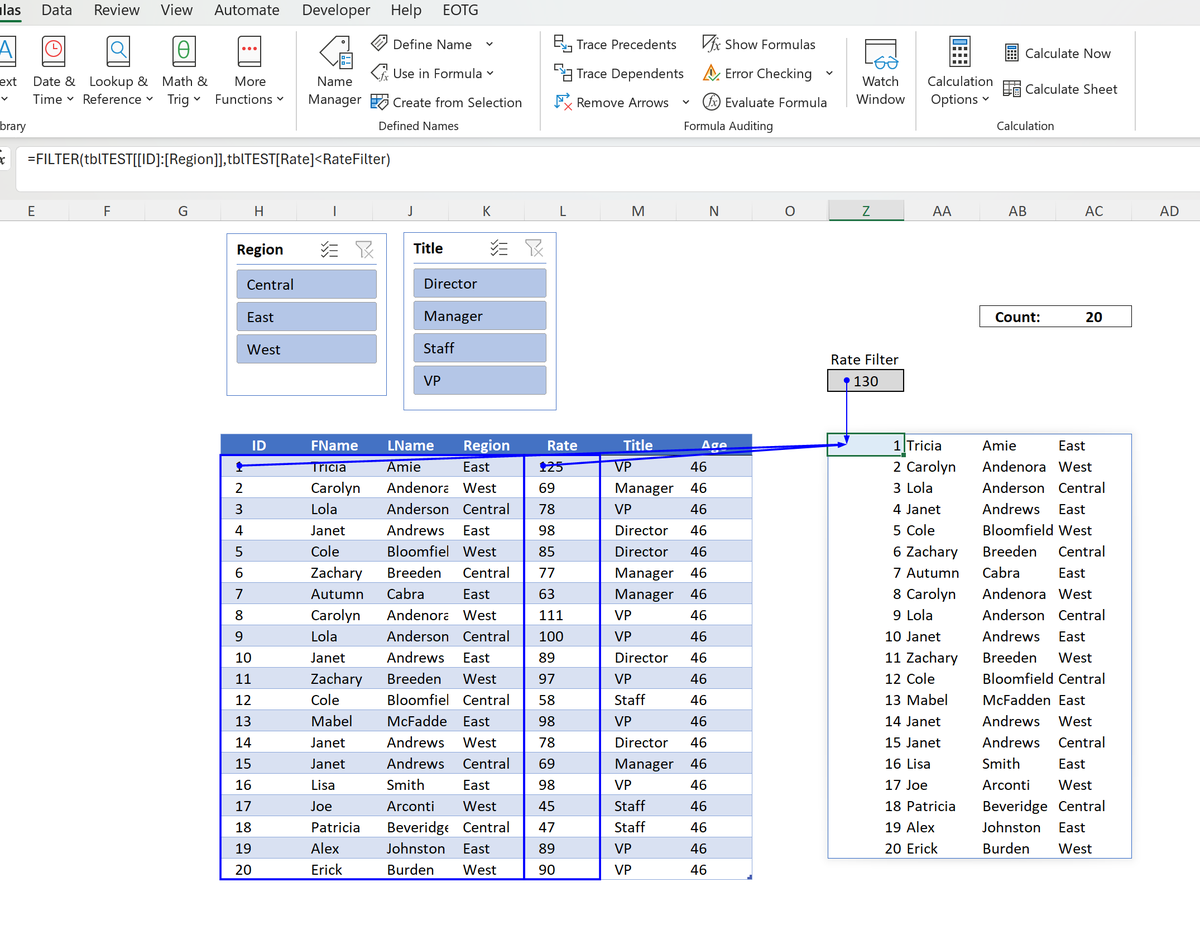Open the Automate ribbon tab
The image size is (1200, 949).
pyautogui.click(x=247, y=10)
